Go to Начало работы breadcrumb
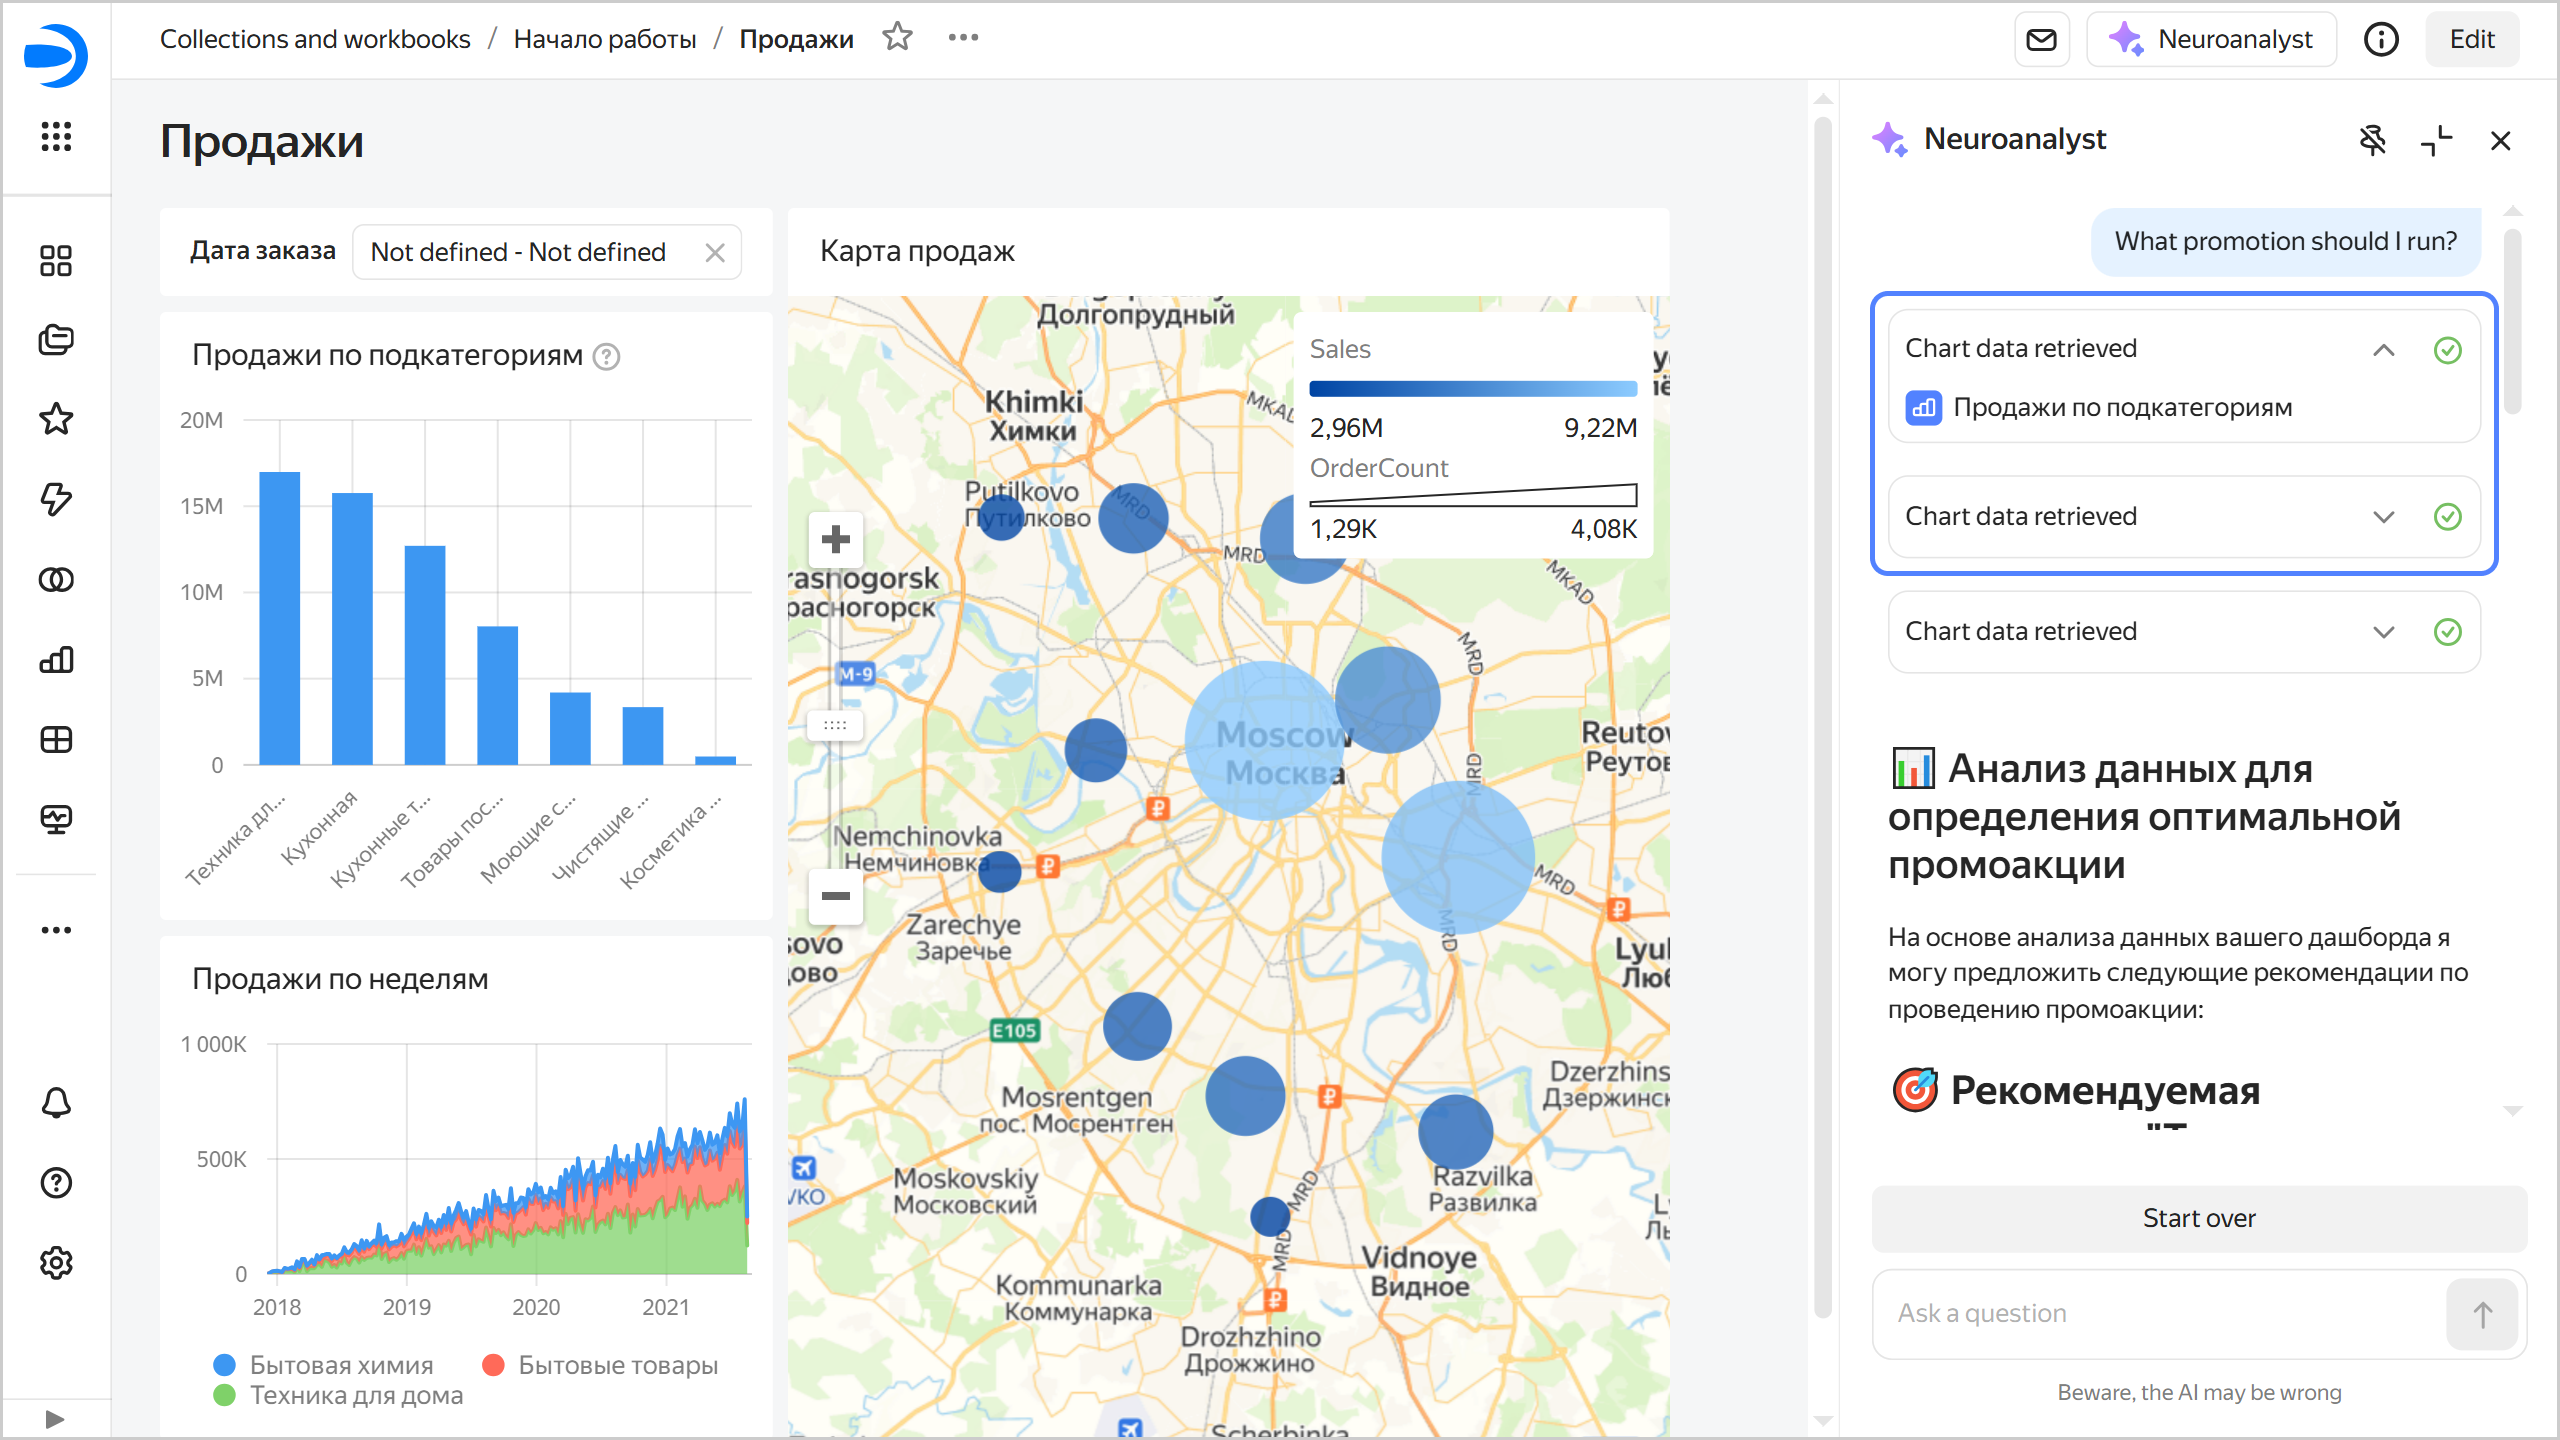Image resolution: width=2560 pixels, height=1440 pixels. tap(605, 39)
